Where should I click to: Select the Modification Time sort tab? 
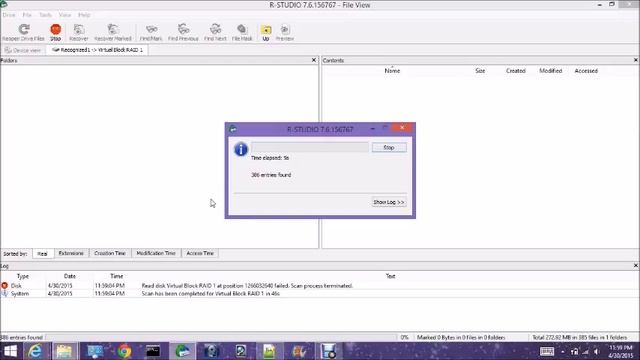(x=156, y=253)
